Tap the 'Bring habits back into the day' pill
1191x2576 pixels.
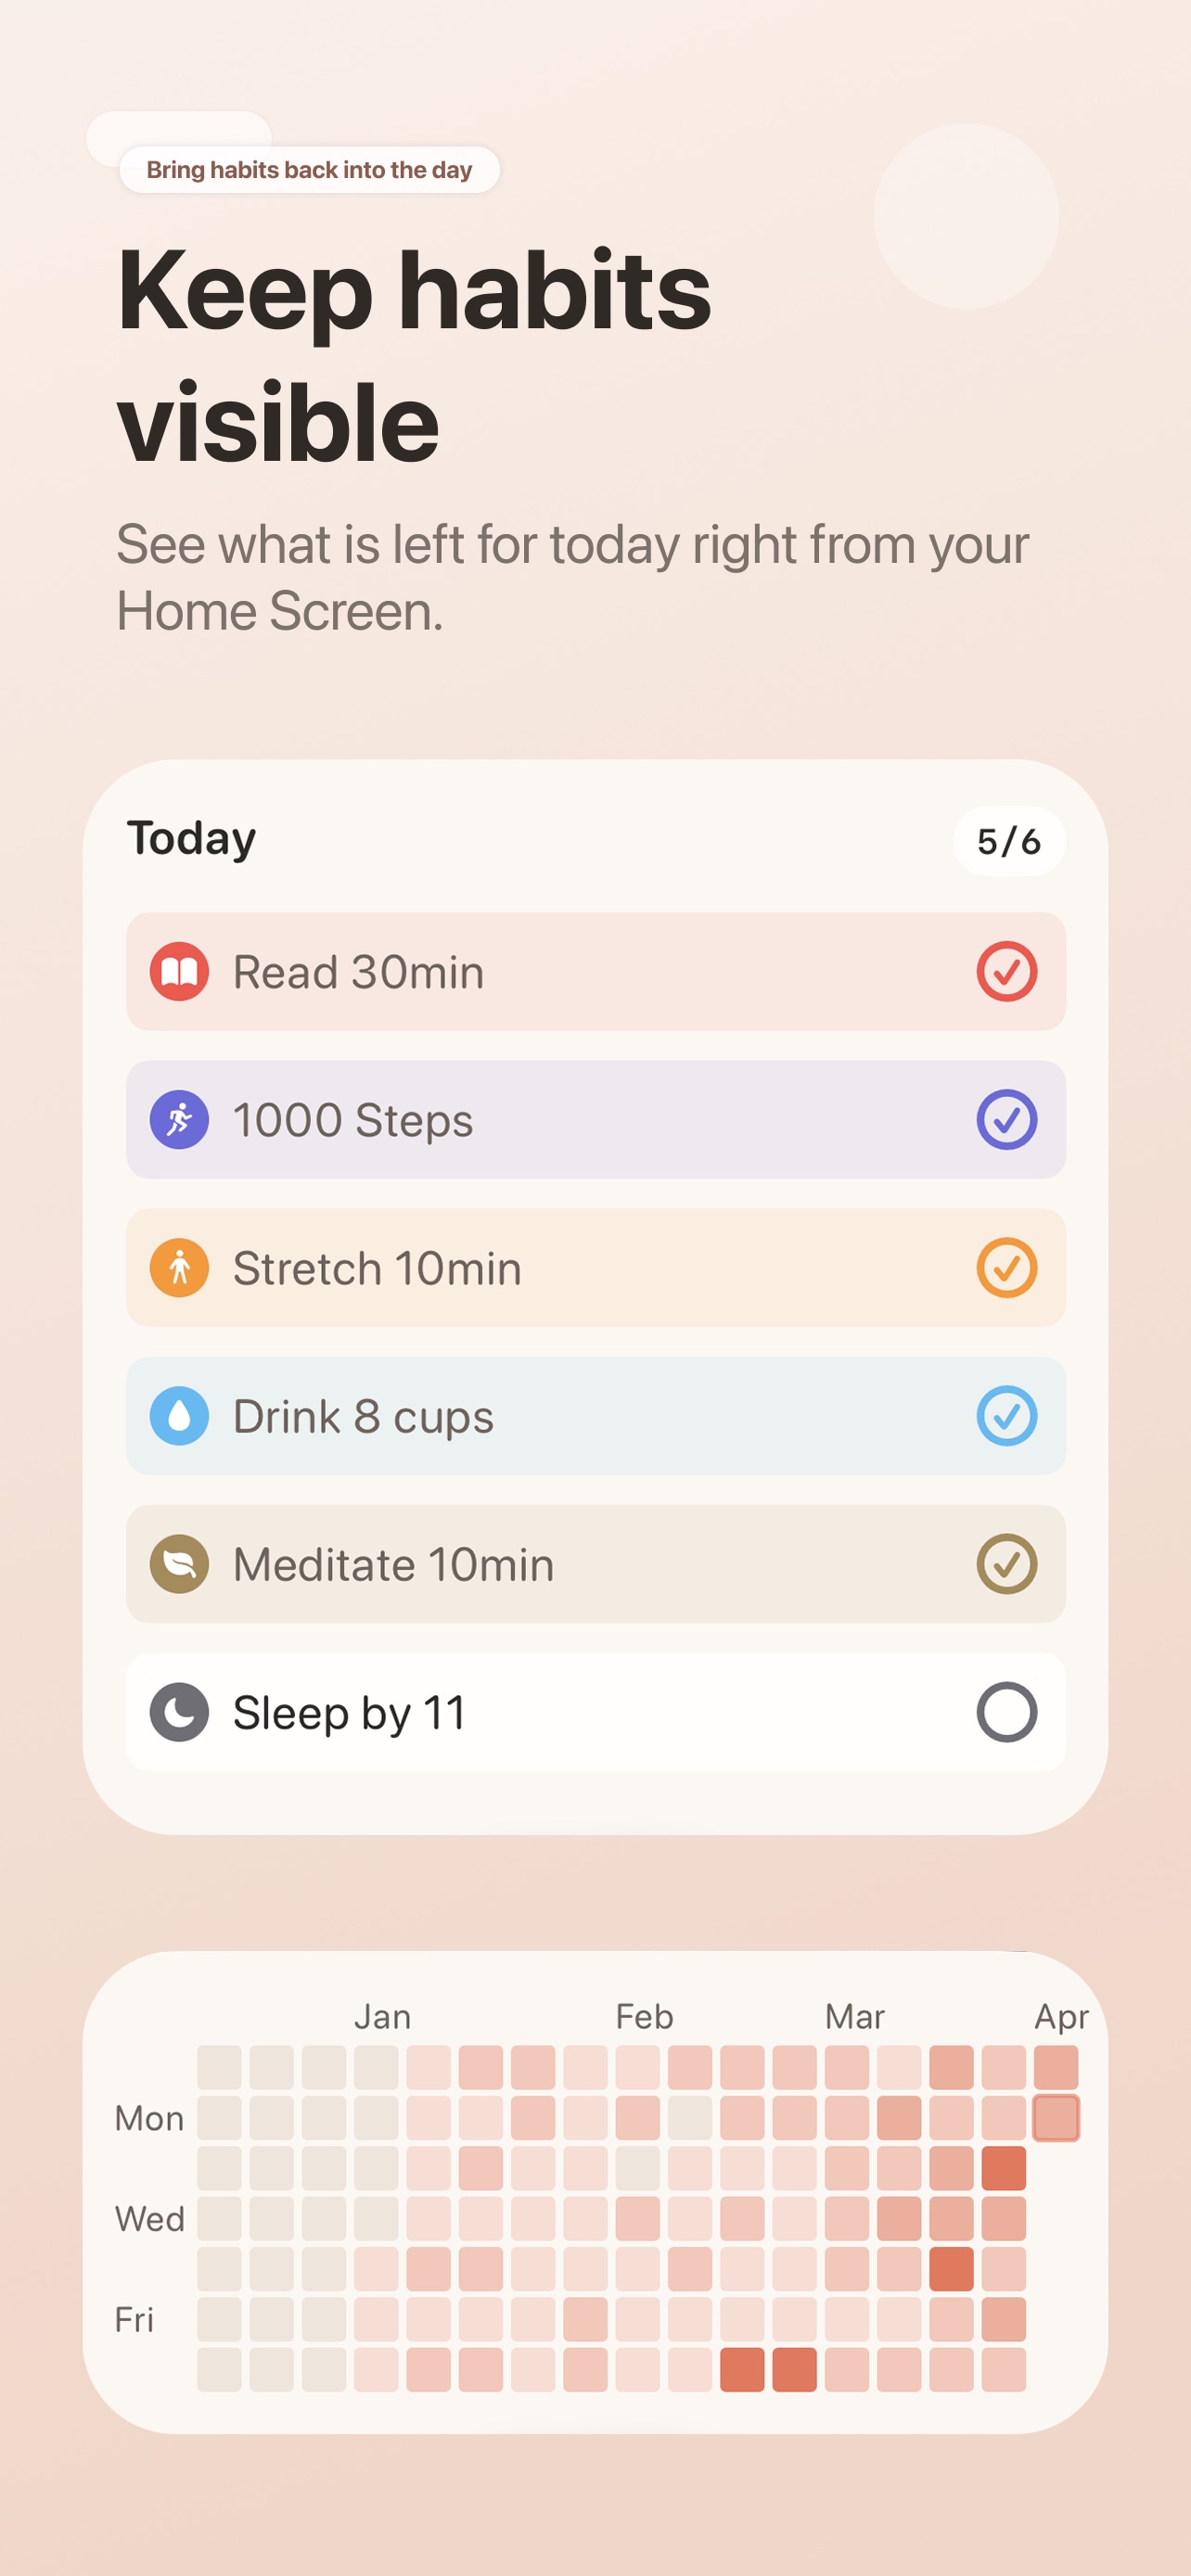coord(309,170)
